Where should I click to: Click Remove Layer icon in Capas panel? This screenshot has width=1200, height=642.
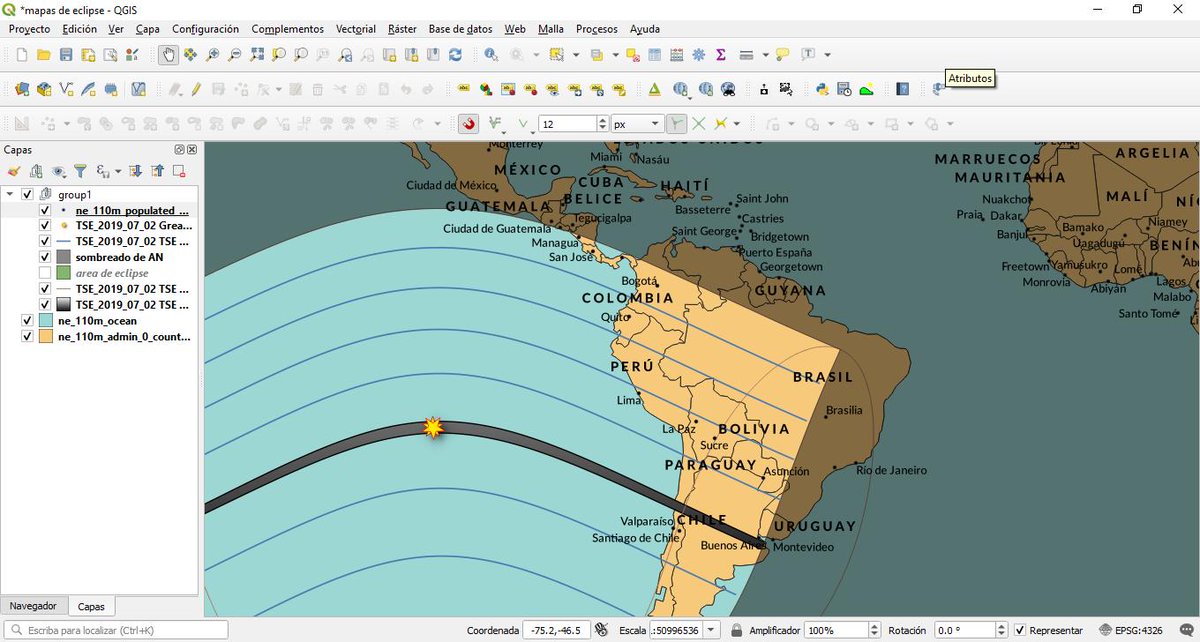point(178,171)
